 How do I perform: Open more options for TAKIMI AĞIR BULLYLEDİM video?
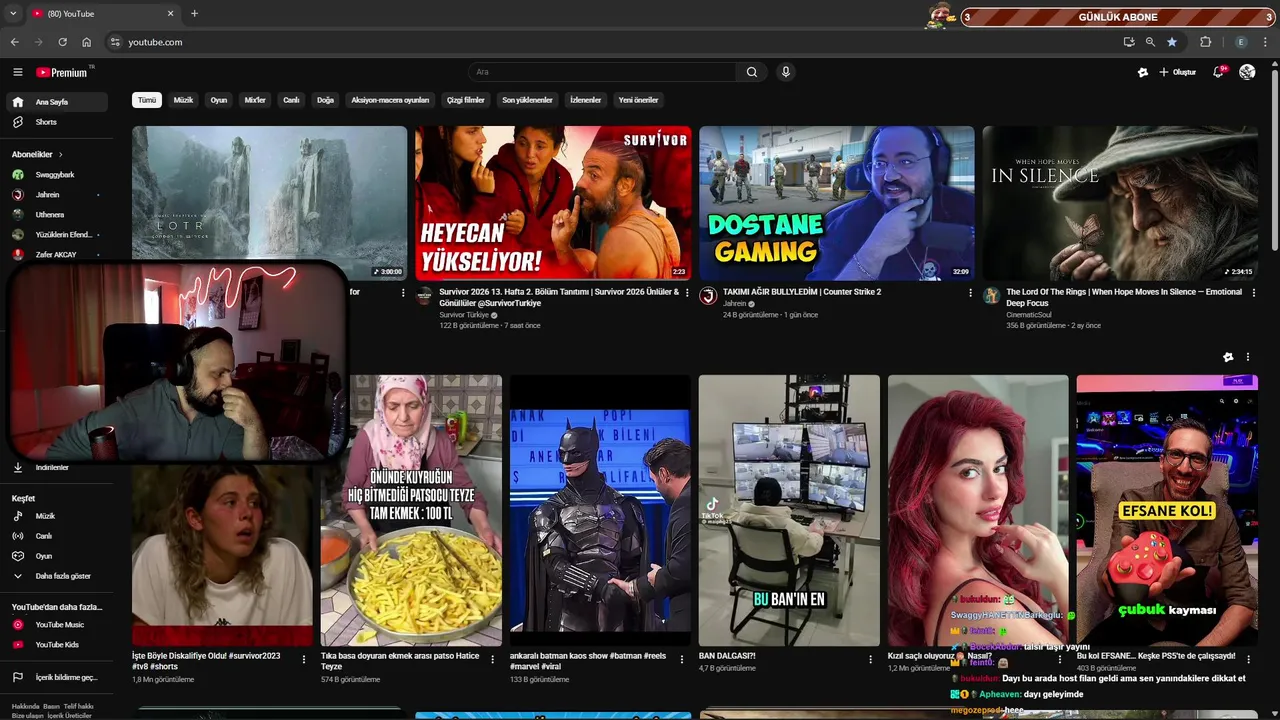[x=970, y=293]
